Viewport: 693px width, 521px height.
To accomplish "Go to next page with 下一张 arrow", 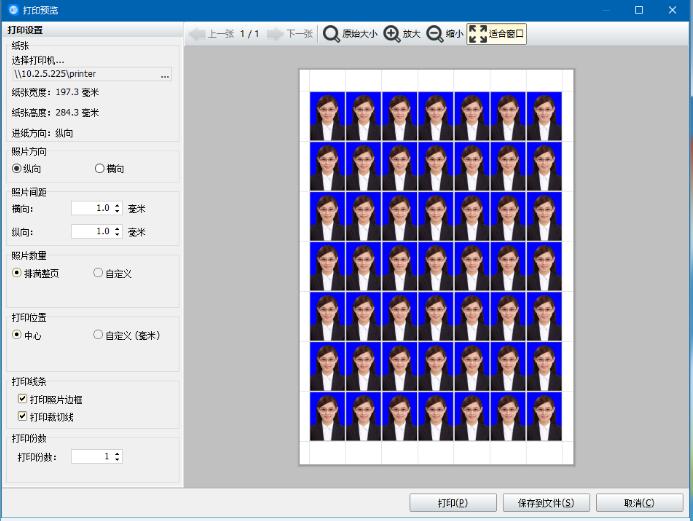I will (x=276, y=34).
